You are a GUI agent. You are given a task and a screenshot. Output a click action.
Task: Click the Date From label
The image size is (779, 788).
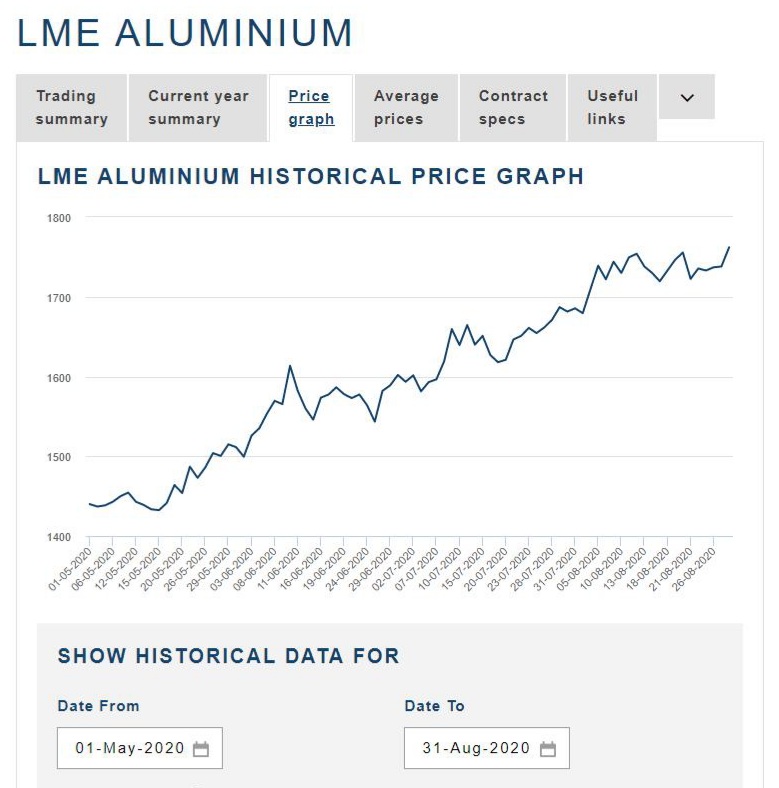[98, 706]
